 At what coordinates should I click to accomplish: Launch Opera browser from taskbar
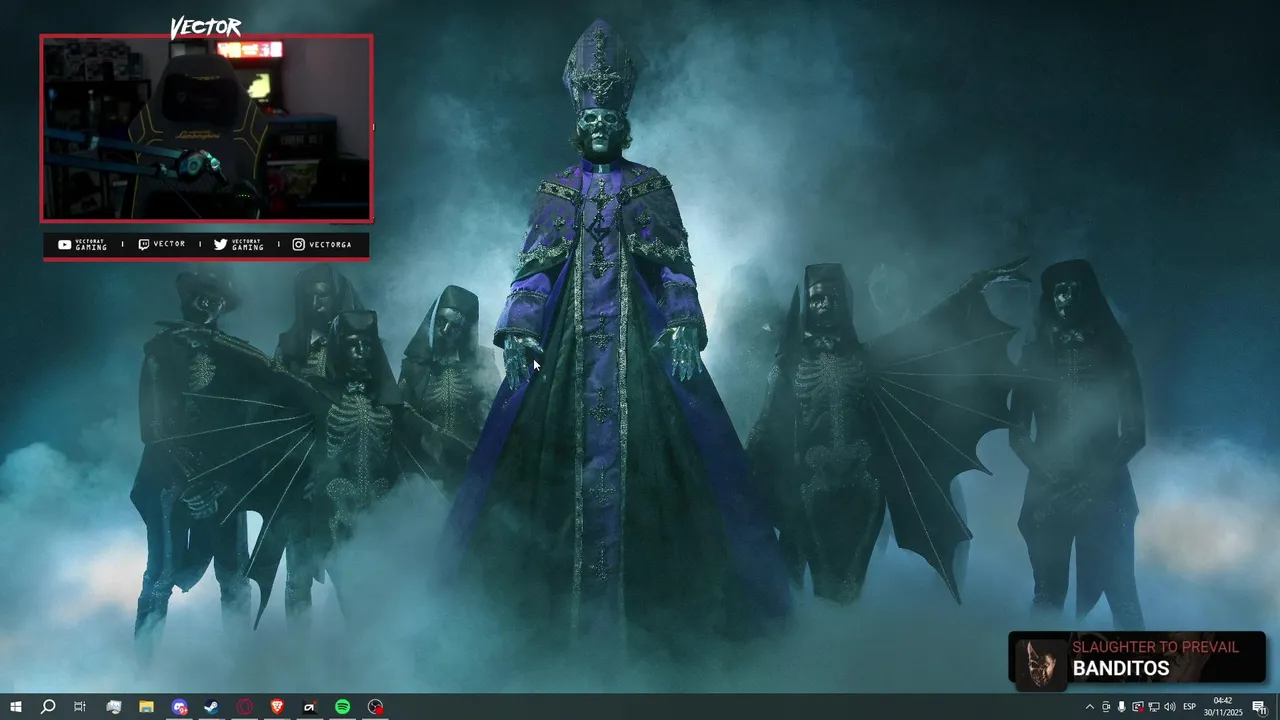click(245, 707)
